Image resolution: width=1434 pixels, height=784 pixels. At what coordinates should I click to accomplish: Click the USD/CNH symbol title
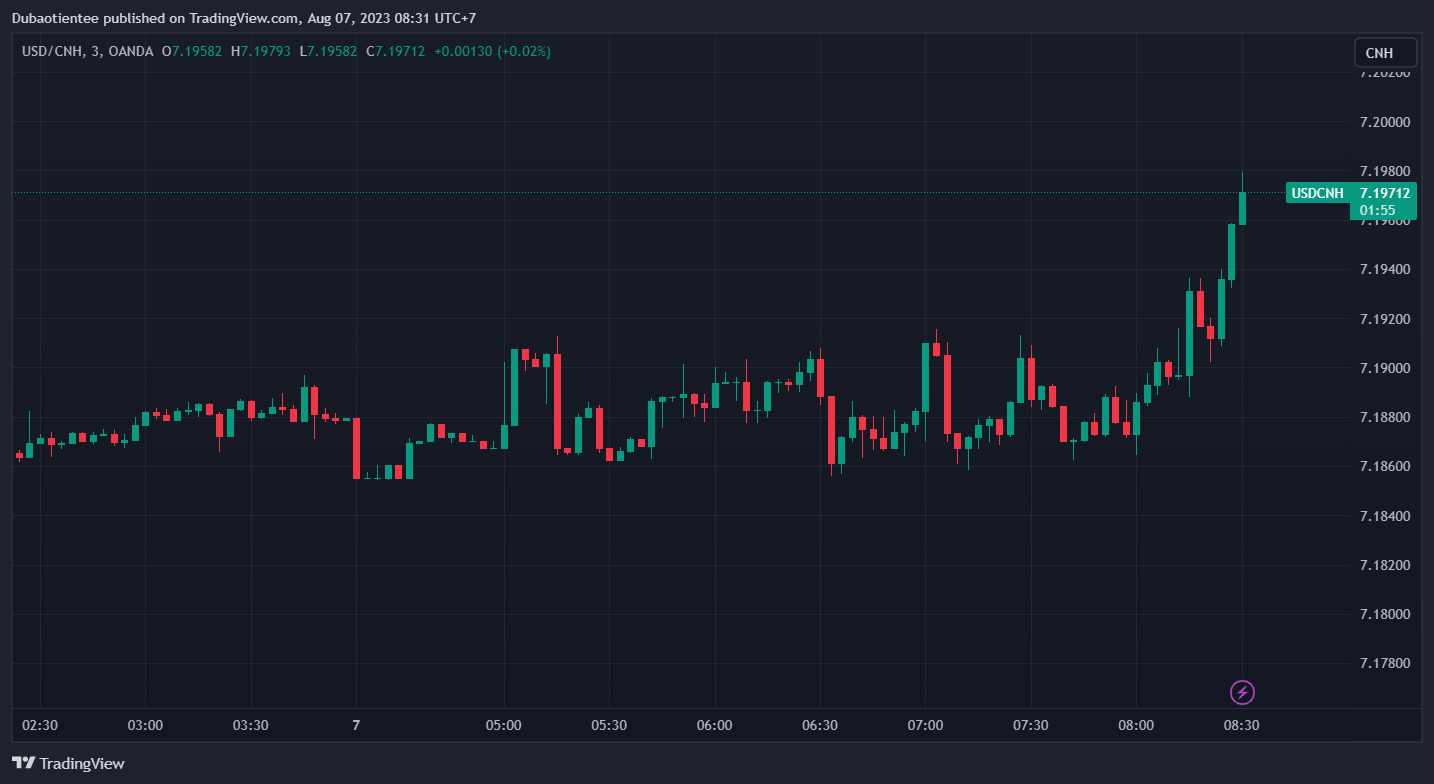point(54,51)
